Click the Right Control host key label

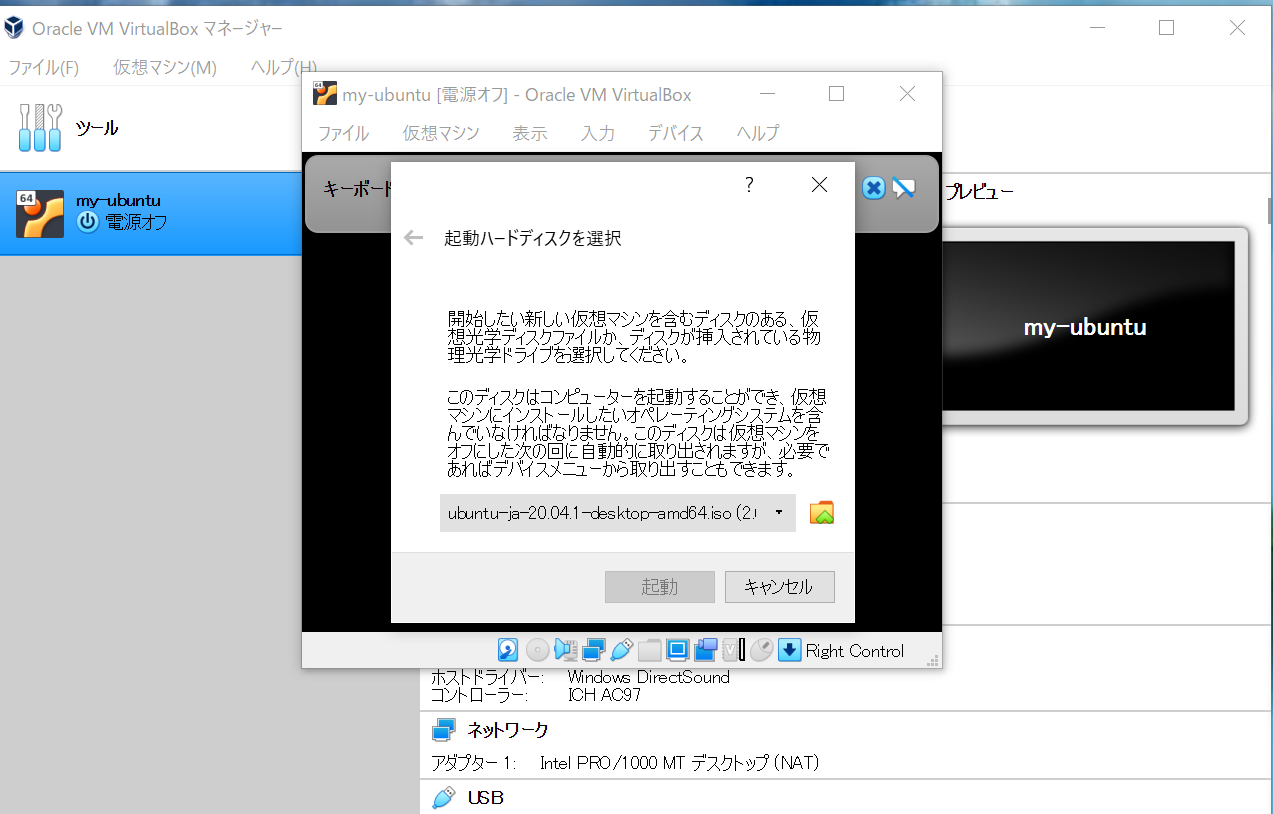pos(855,651)
